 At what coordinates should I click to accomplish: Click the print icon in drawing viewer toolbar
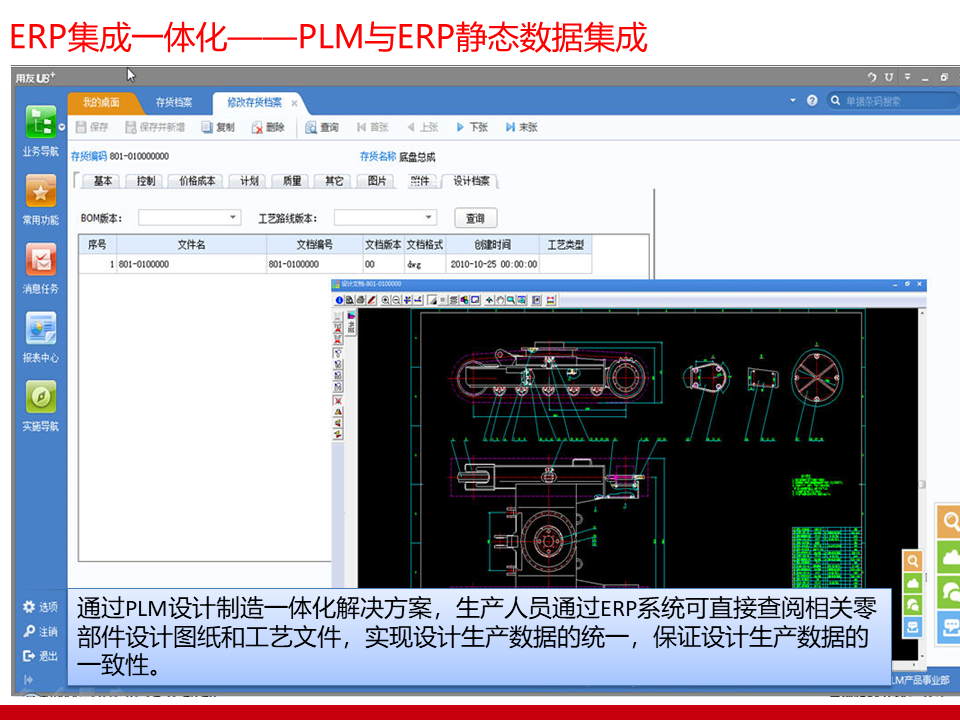tap(361, 300)
